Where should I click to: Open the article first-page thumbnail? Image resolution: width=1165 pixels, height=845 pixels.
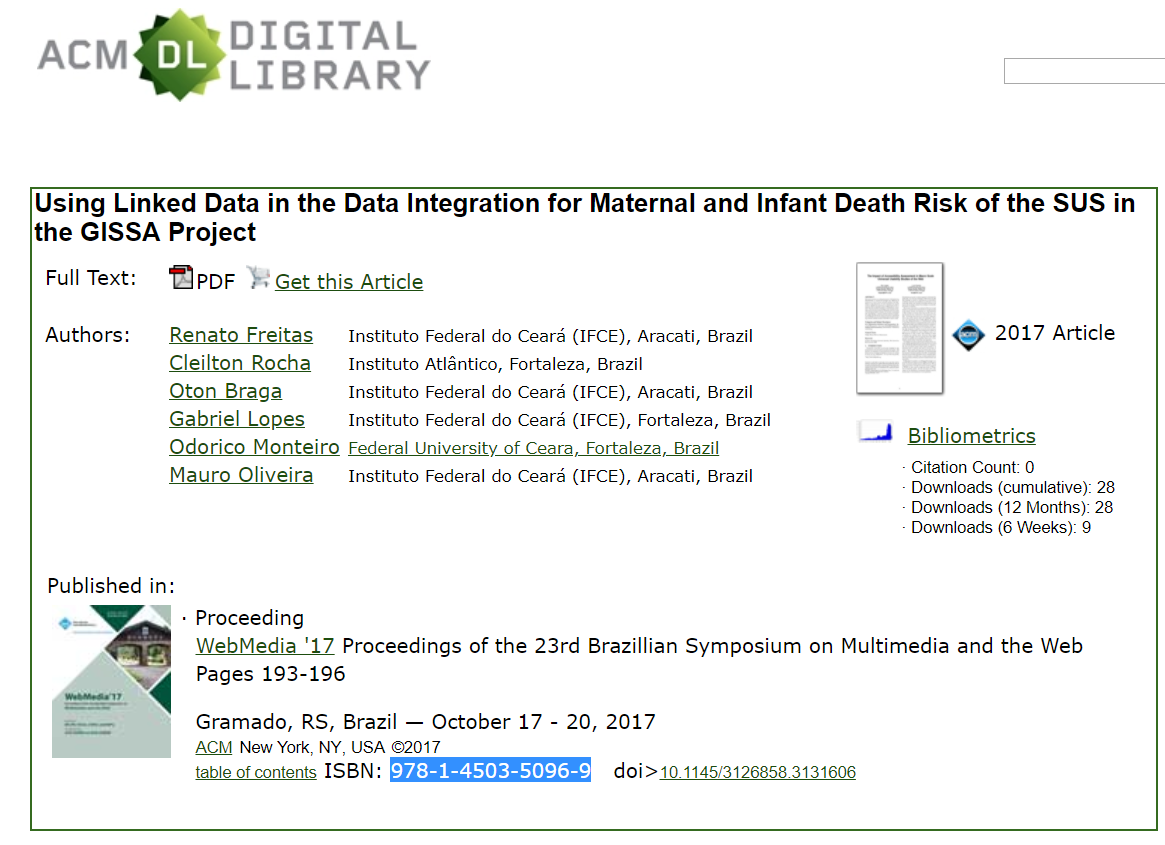(900, 328)
